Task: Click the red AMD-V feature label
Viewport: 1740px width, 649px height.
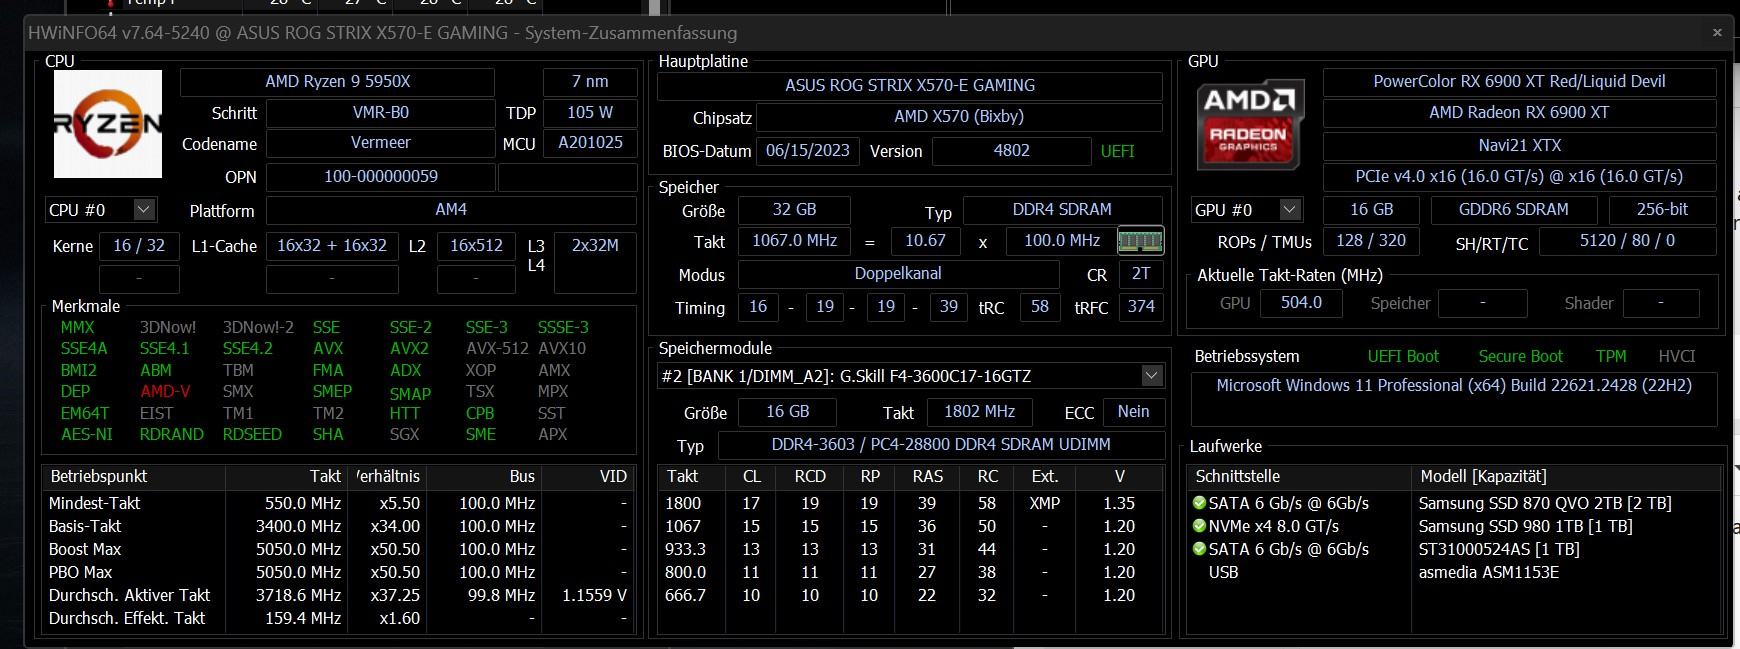Action: (x=165, y=392)
